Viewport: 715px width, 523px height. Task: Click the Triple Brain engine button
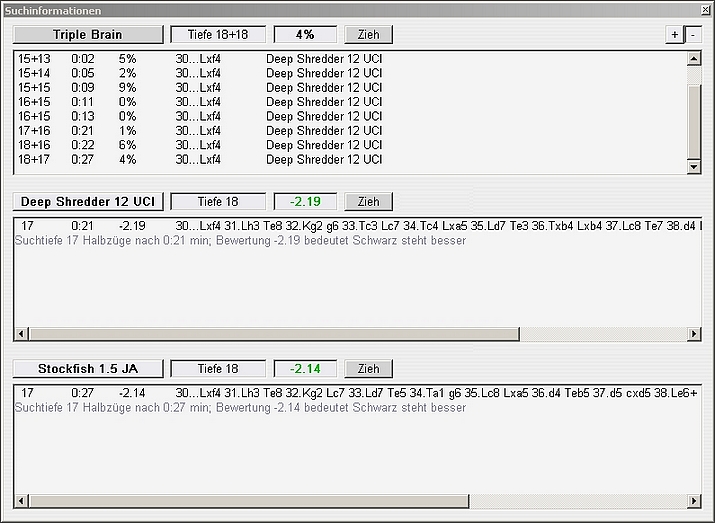coord(88,34)
